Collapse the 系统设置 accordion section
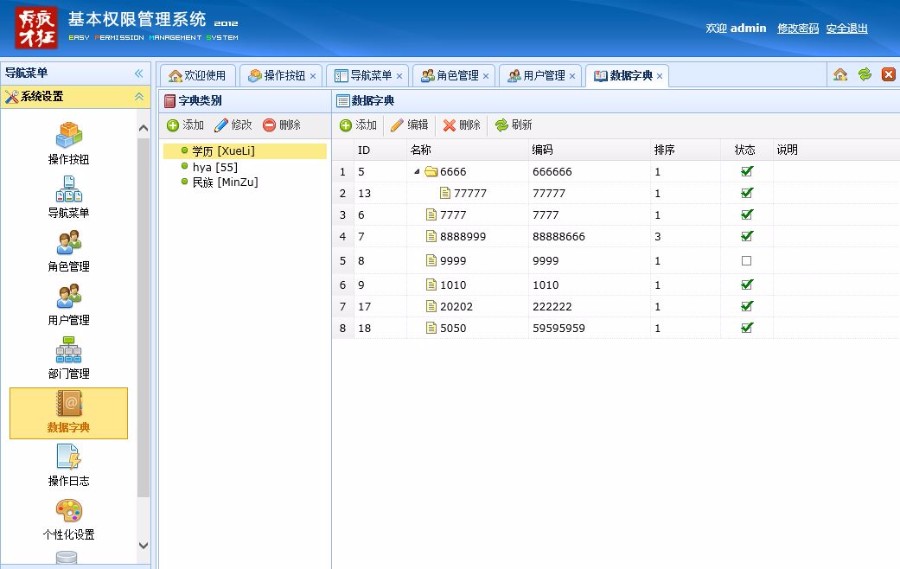This screenshot has width=900, height=569. (x=139, y=96)
